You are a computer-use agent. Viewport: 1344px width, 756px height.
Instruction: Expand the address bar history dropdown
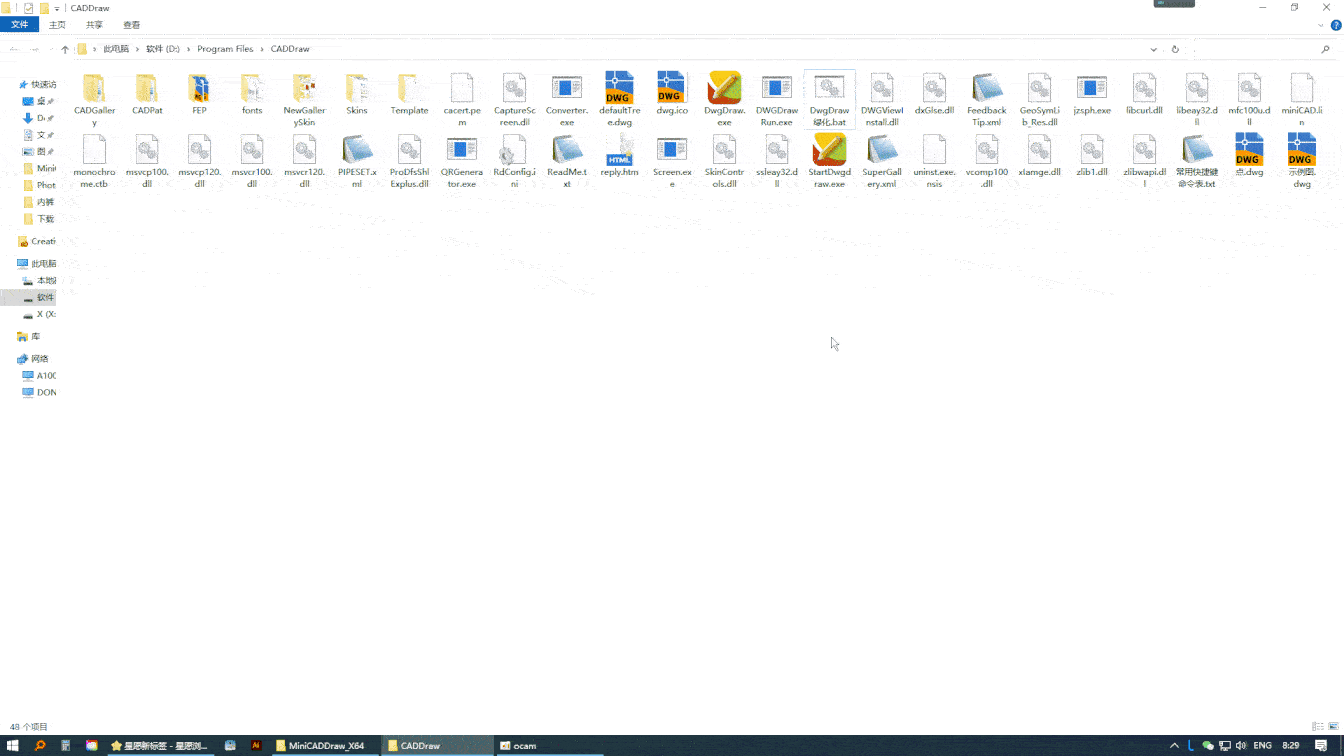point(1154,49)
